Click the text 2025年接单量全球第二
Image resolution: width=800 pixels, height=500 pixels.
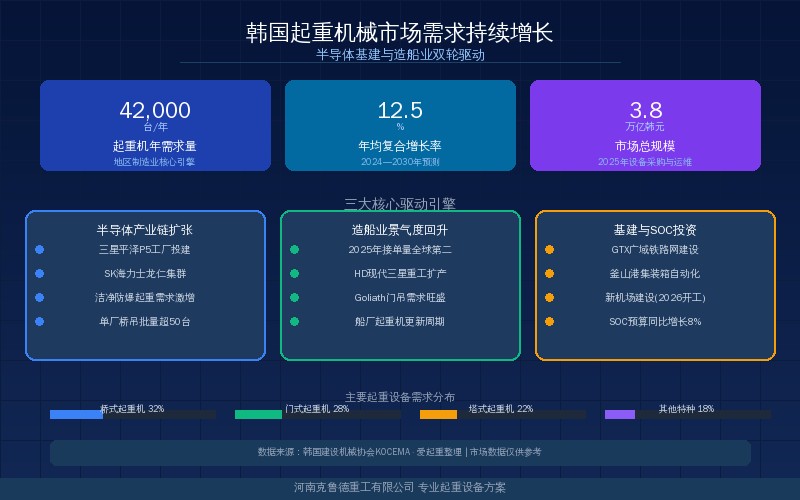[x=400, y=249]
